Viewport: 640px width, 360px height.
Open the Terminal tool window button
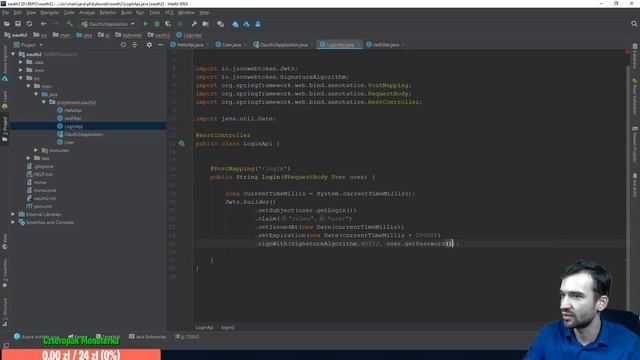pos(108,337)
